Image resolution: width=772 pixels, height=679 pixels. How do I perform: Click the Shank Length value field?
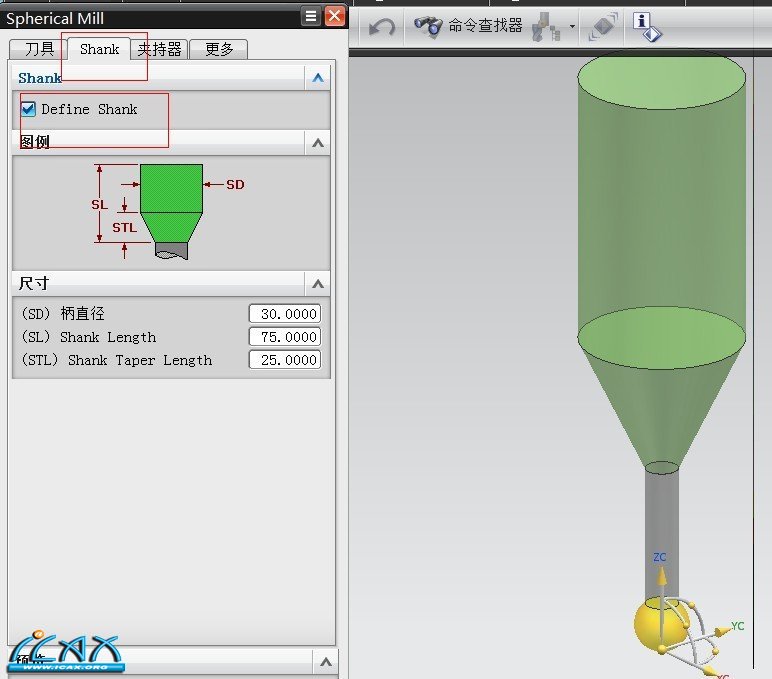285,337
